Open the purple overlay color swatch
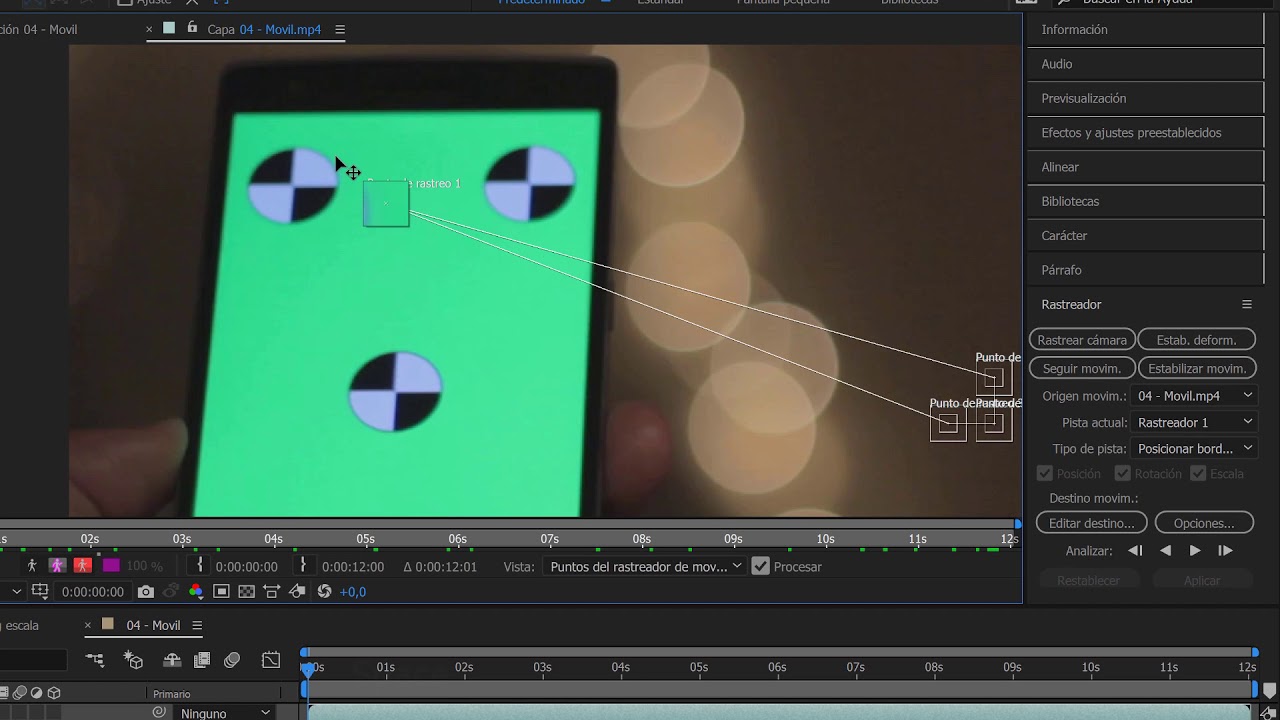The width and height of the screenshot is (1280, 720). (111, 566)
